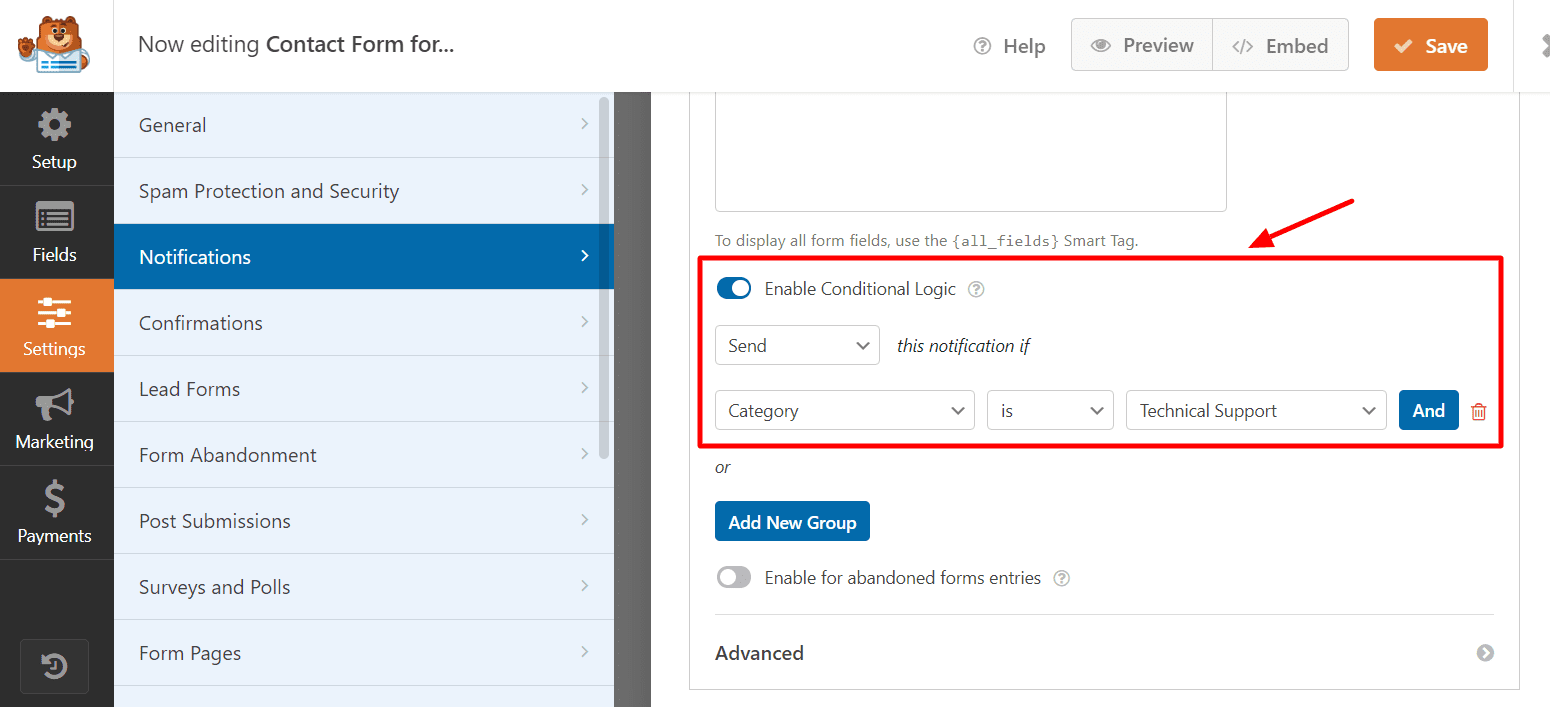Click the WPForms bear mascot logo
This screenshot has width=1550, height=707.
point(54,45)
